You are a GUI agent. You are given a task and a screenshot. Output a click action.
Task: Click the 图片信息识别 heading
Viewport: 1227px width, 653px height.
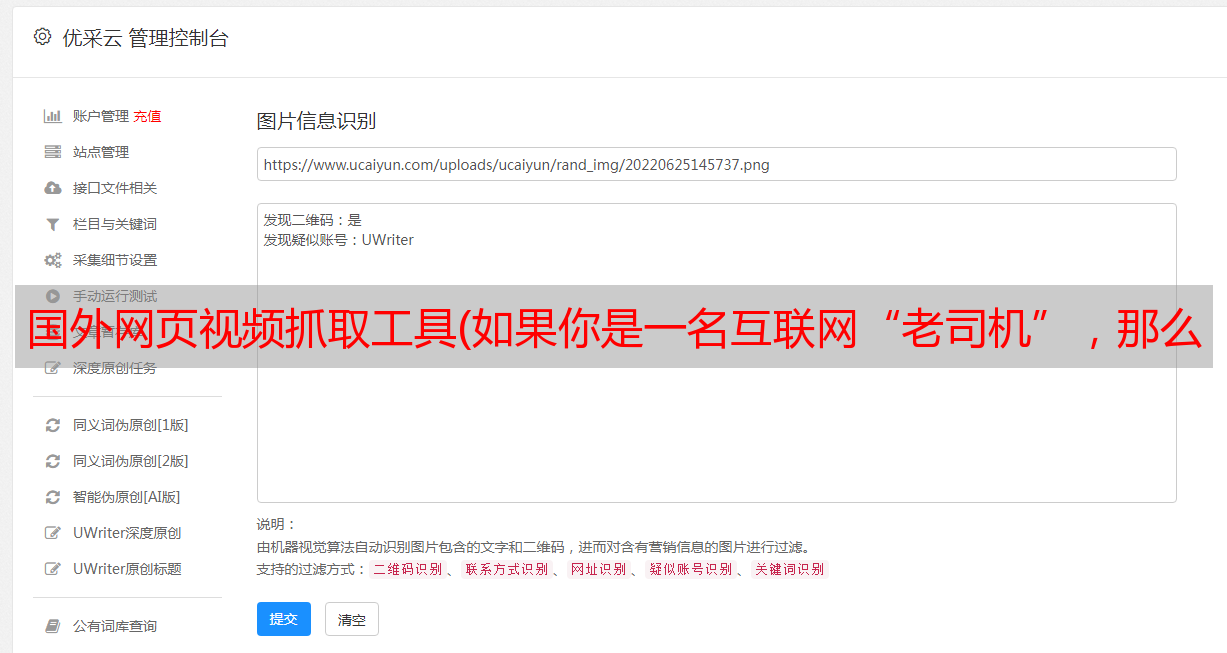(316, 121)
